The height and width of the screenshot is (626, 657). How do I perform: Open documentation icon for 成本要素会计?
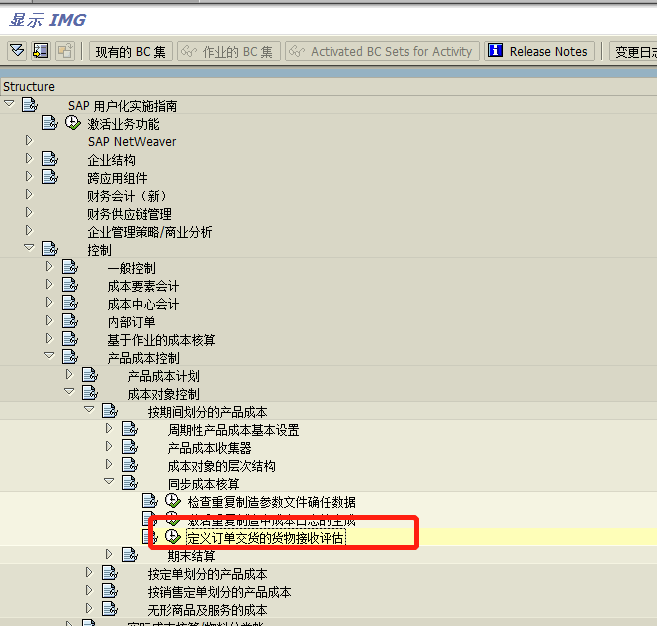70,285
